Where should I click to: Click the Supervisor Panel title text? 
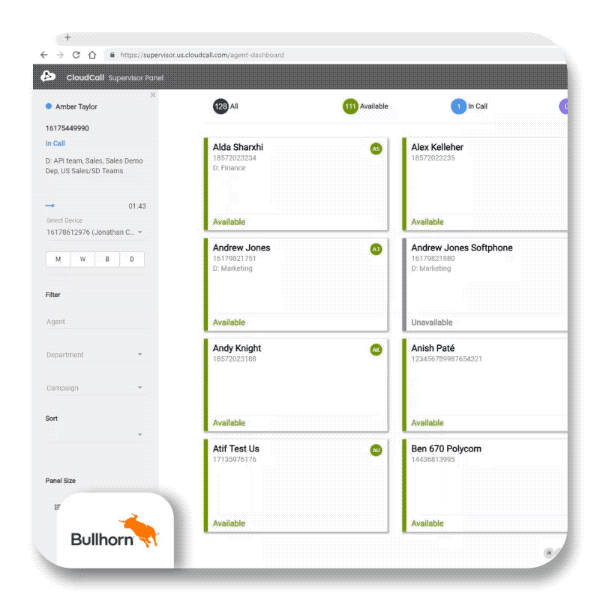pyautogui.click(x=136, y=78)
